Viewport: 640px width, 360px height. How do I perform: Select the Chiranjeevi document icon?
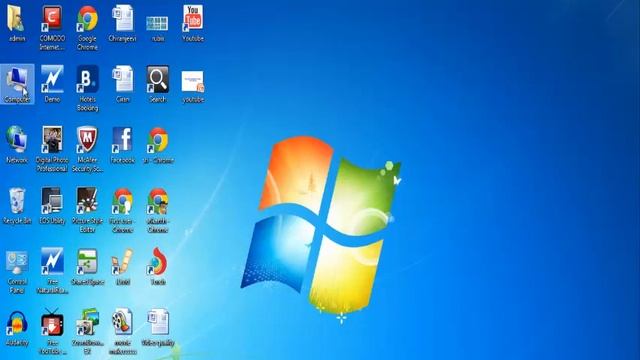123,19
